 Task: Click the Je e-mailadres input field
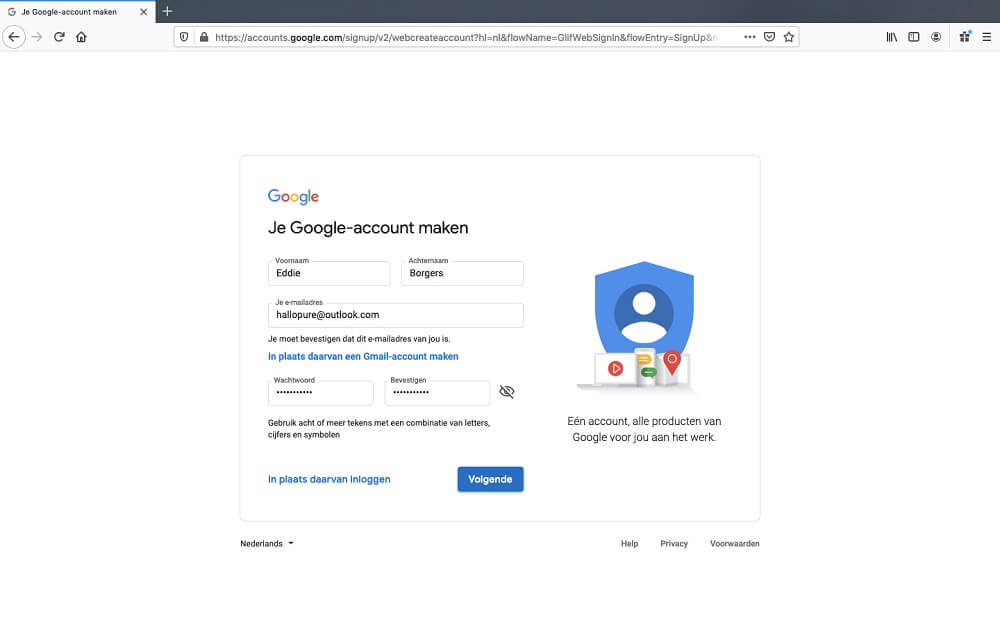(x=395, y=315)
